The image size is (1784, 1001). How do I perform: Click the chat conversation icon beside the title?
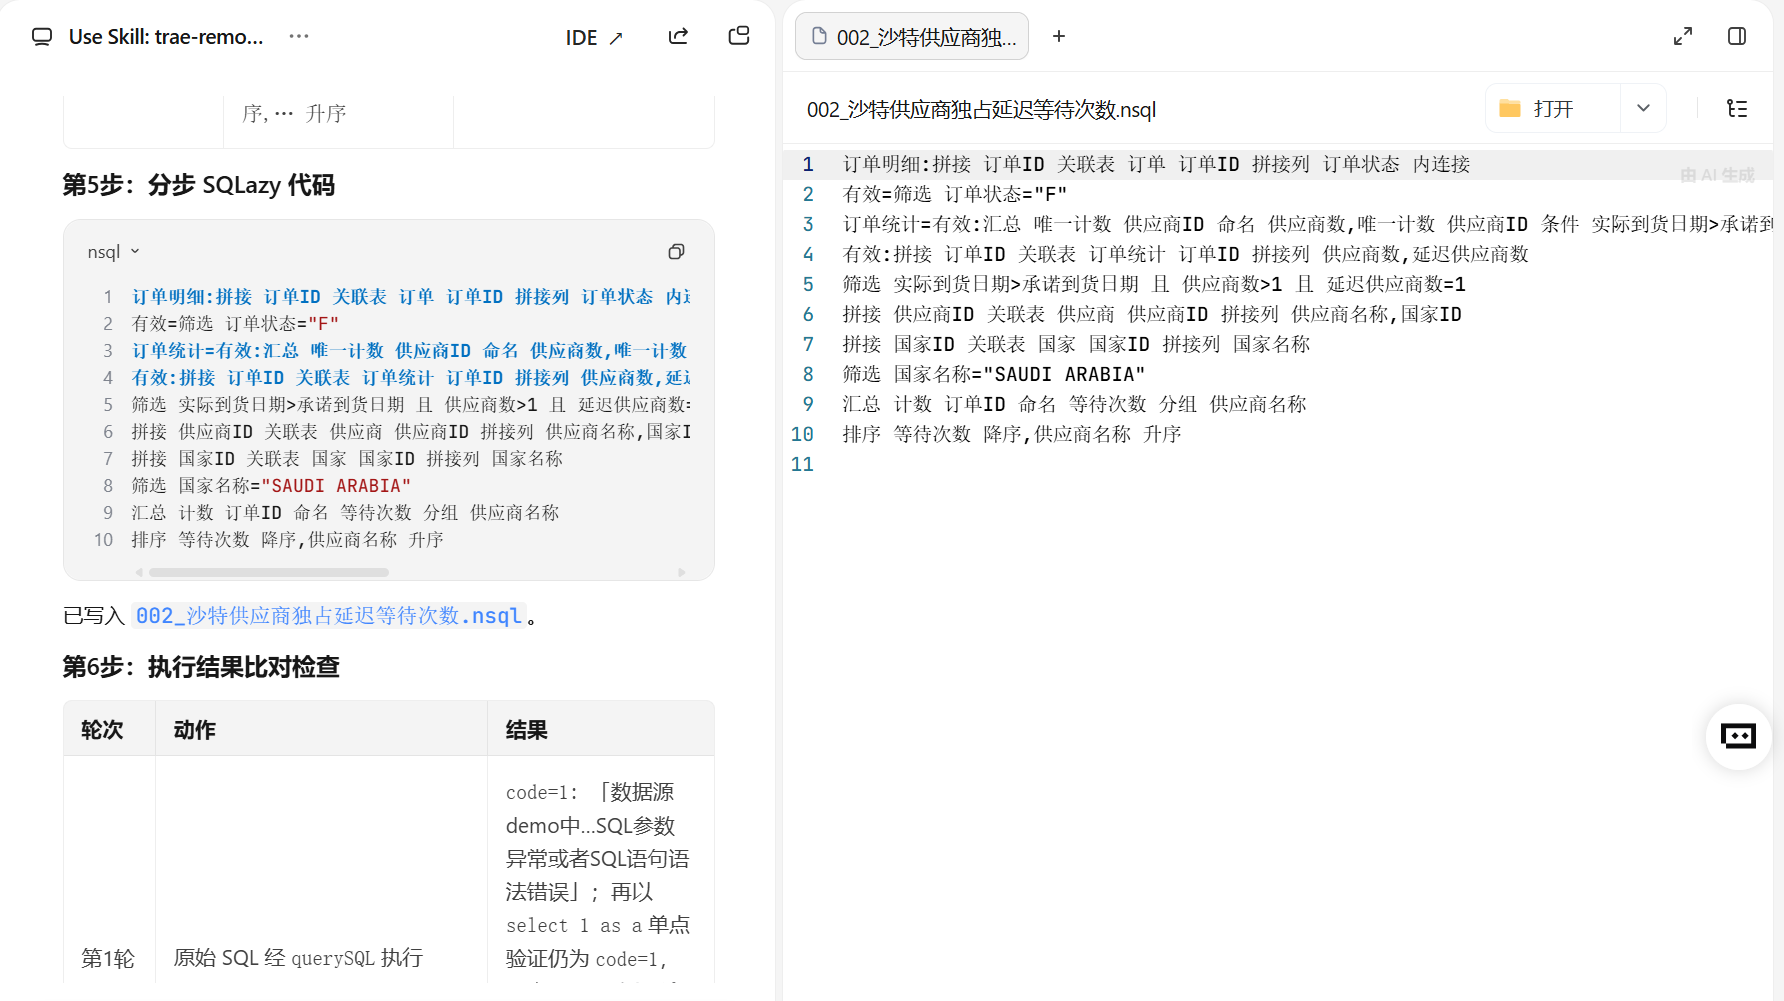pyautogui.click(x=42, y=37)
